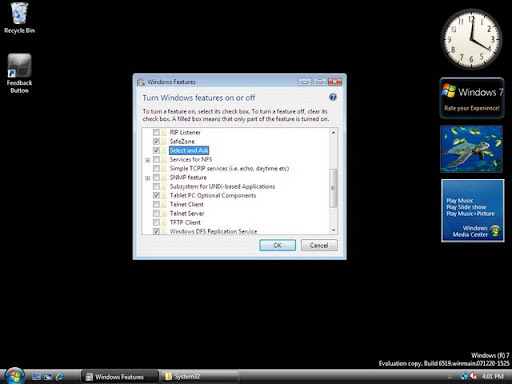Screen dimensions: 512x384
Task: Click the feature list scrollbar thumb
Action: point(333,188)
